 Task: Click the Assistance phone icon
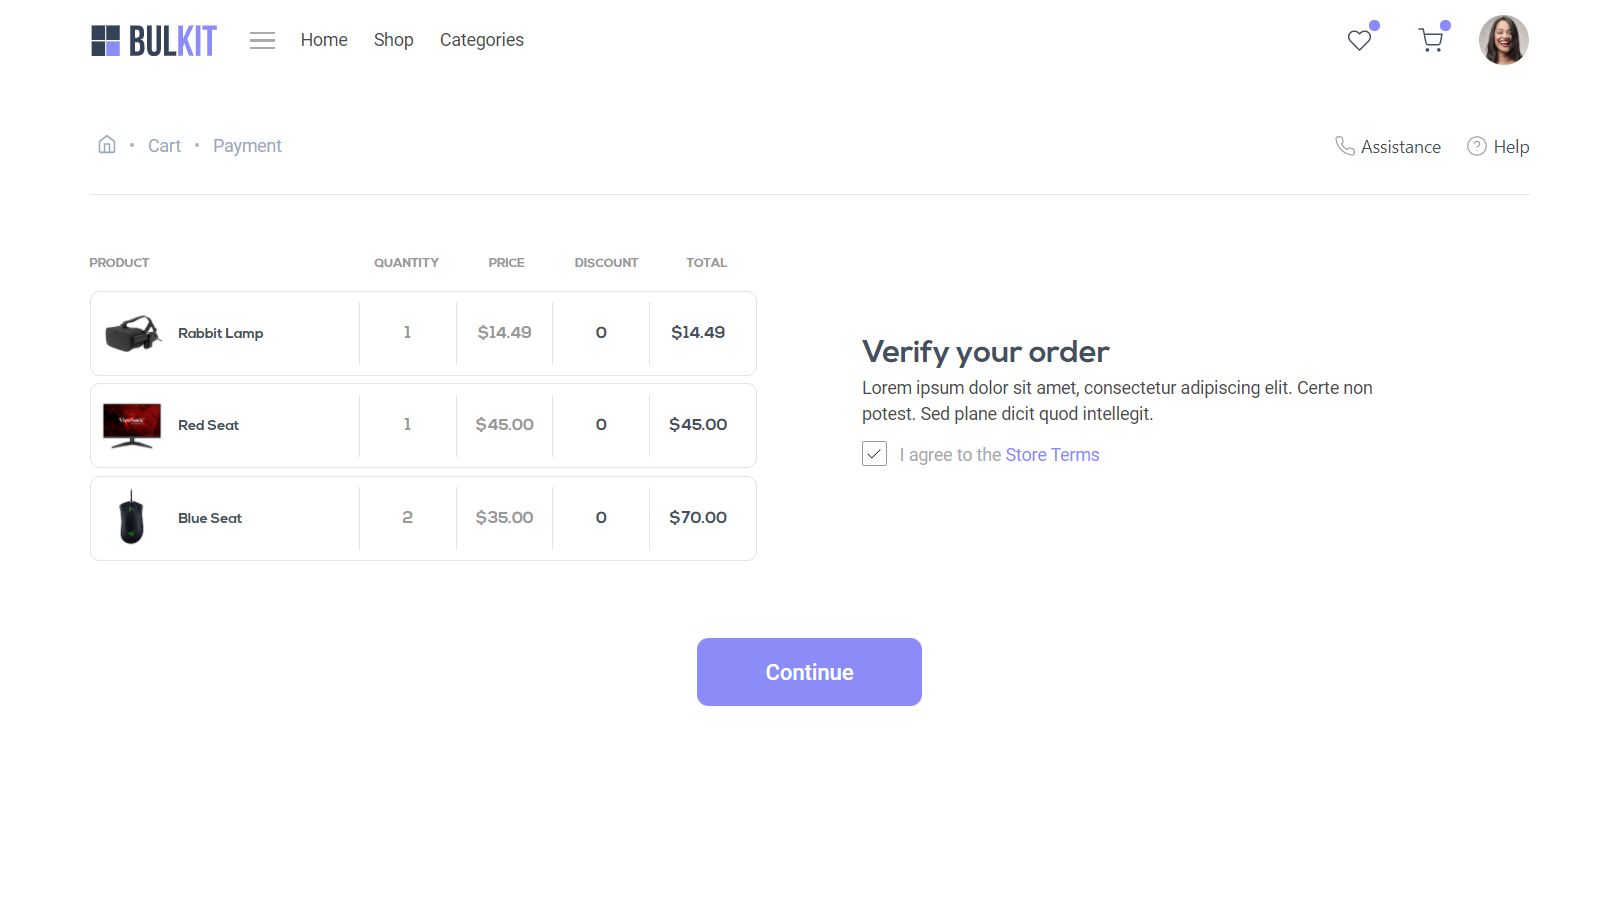tap(1345, 146)
